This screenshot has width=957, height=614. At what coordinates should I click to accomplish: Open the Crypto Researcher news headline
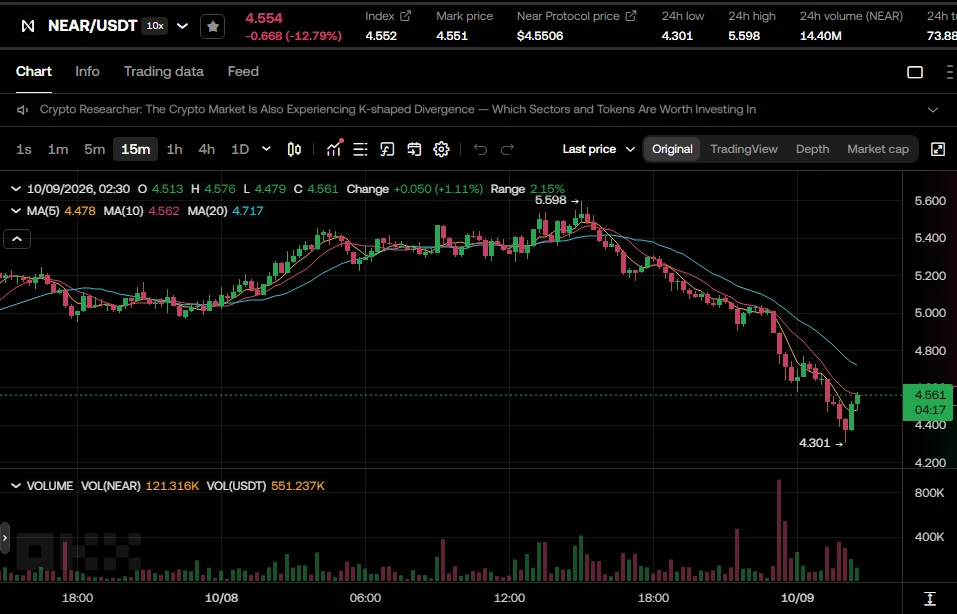click(398, 109)
